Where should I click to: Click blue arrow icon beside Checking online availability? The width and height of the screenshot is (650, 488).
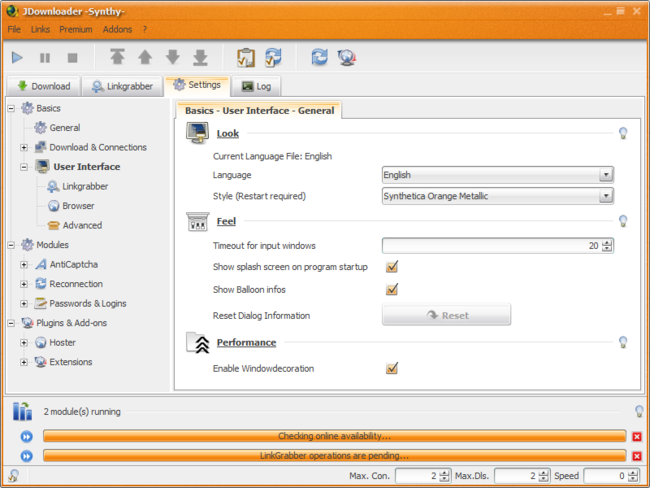[27, 437]
